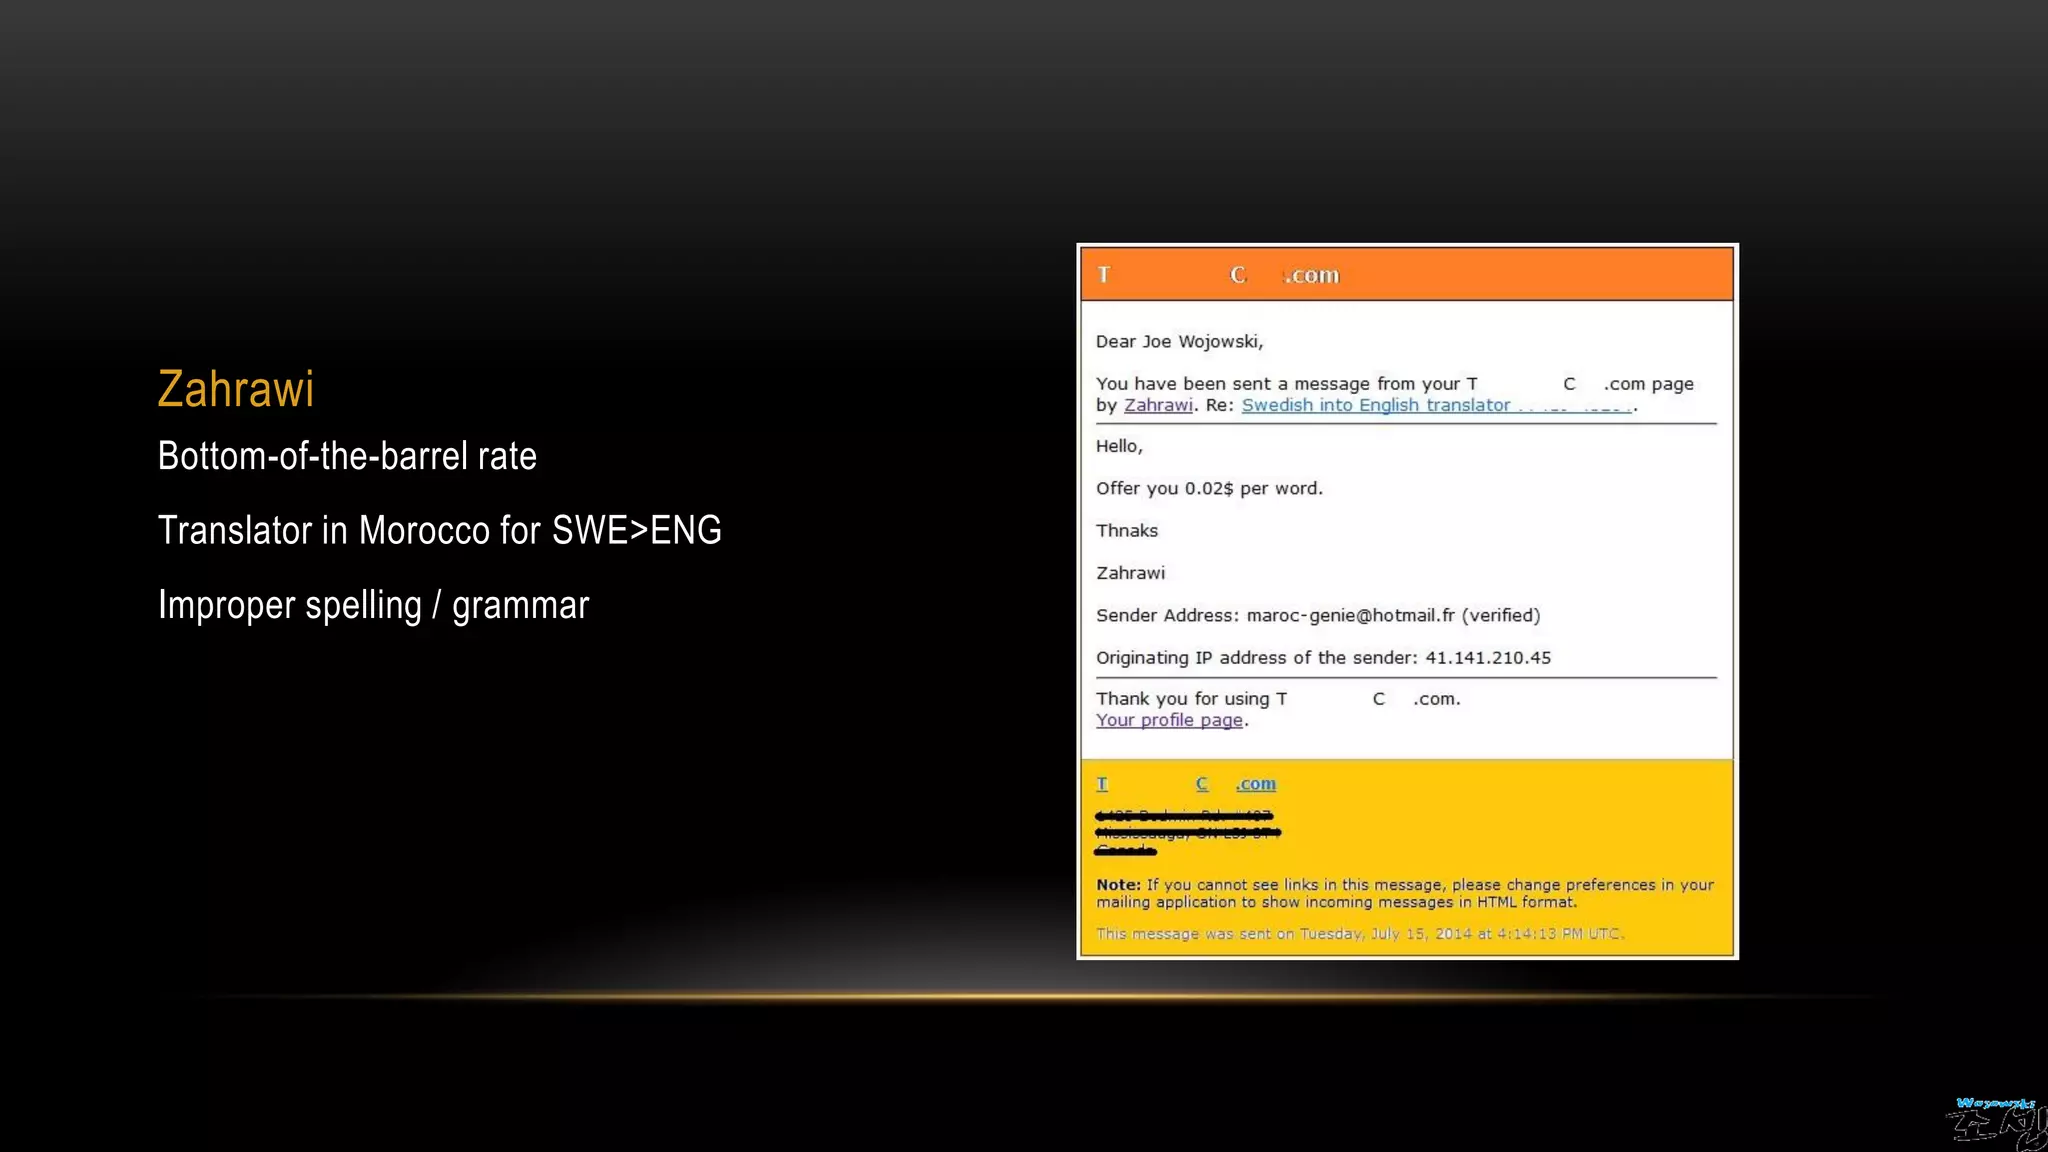Select 'Translator in Morocco for SWE>ENG' line
The image size is (2048, 1152).
click(439, 530)
